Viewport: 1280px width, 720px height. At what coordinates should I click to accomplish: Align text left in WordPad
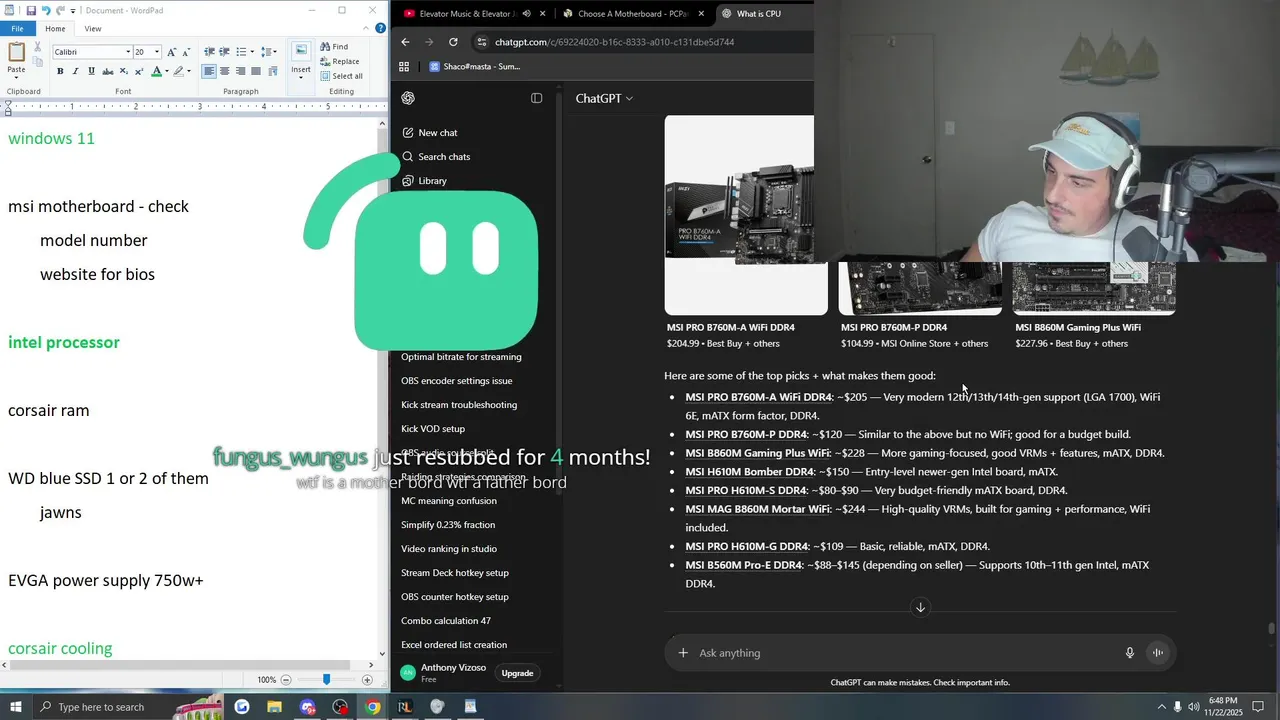coord(209,71)
